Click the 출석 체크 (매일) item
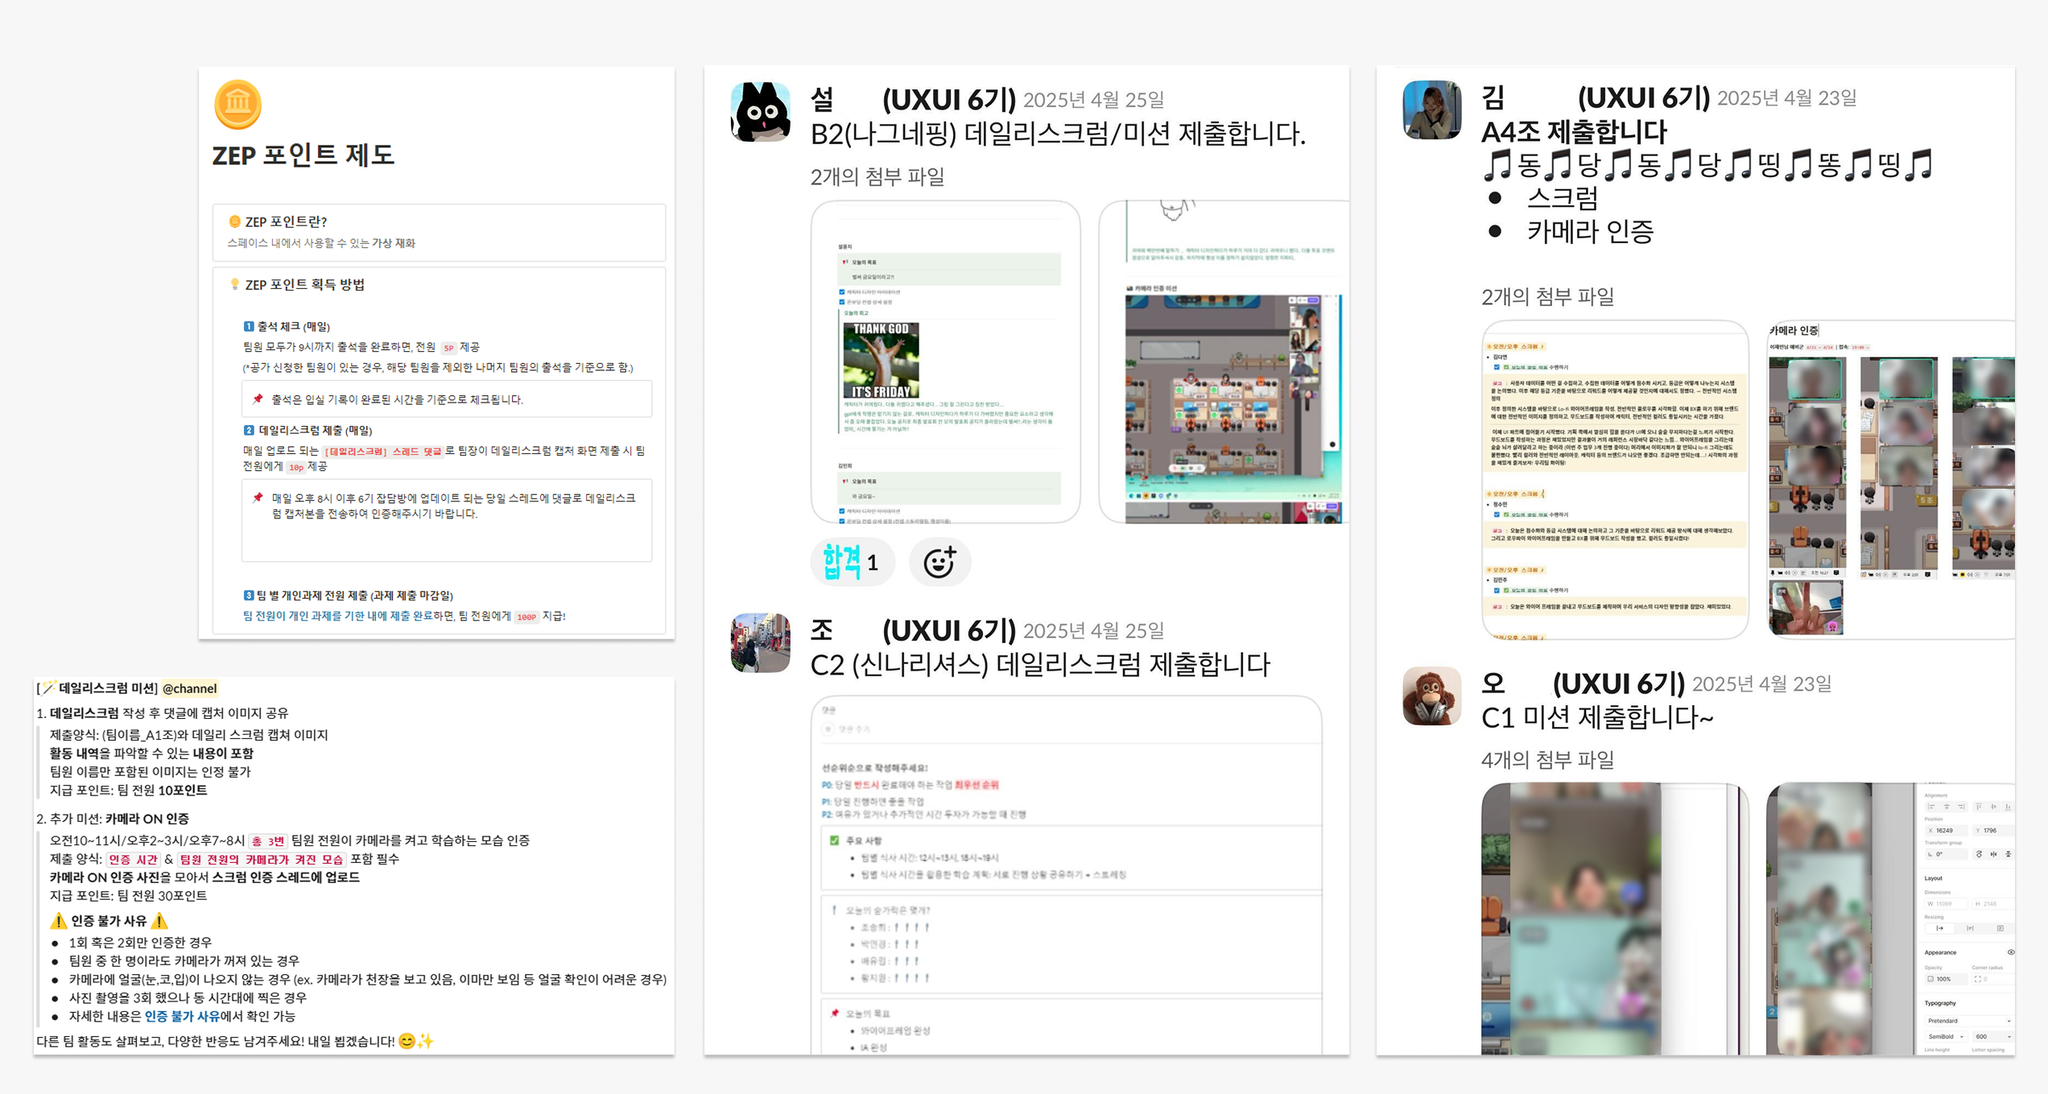 287,327
